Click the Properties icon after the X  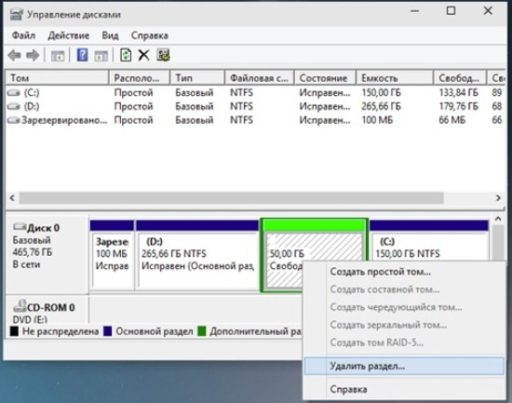point(163,55)
